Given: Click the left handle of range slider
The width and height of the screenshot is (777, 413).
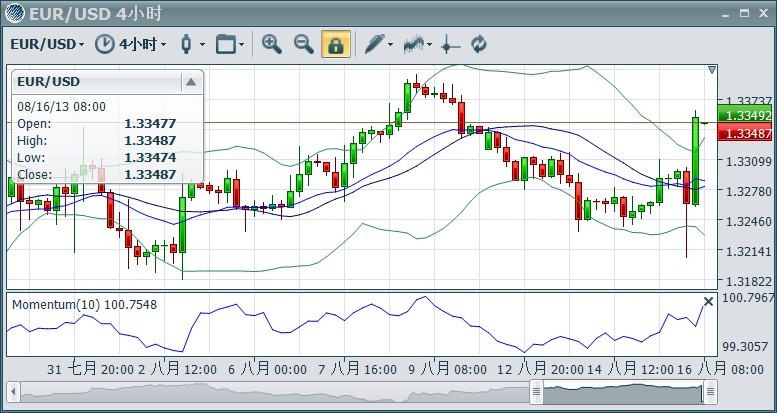Looking at the screenshot, I should click(x=536, y=392).
